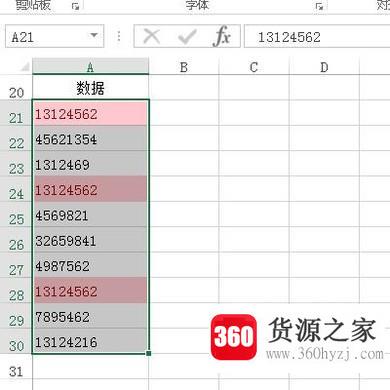The image size is (390, 390).
Task: Open the Clipboard group dialog launcher
Action: point(76,6)
